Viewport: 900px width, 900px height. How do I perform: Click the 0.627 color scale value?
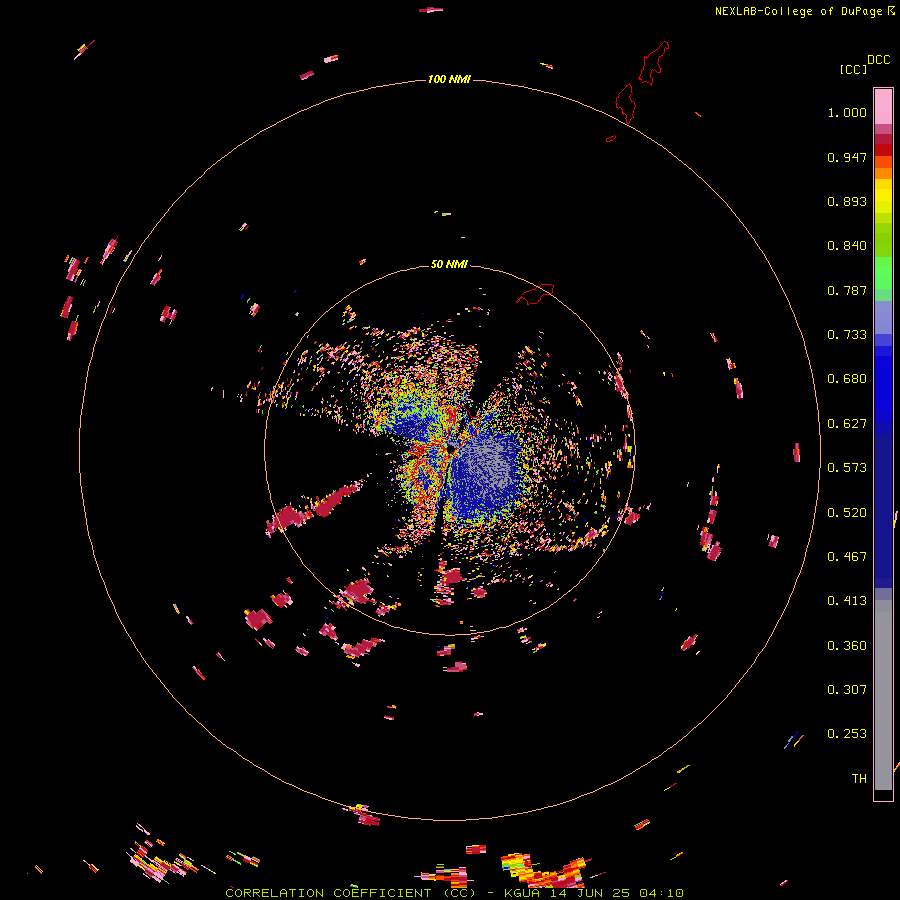[x=847, y=424]
